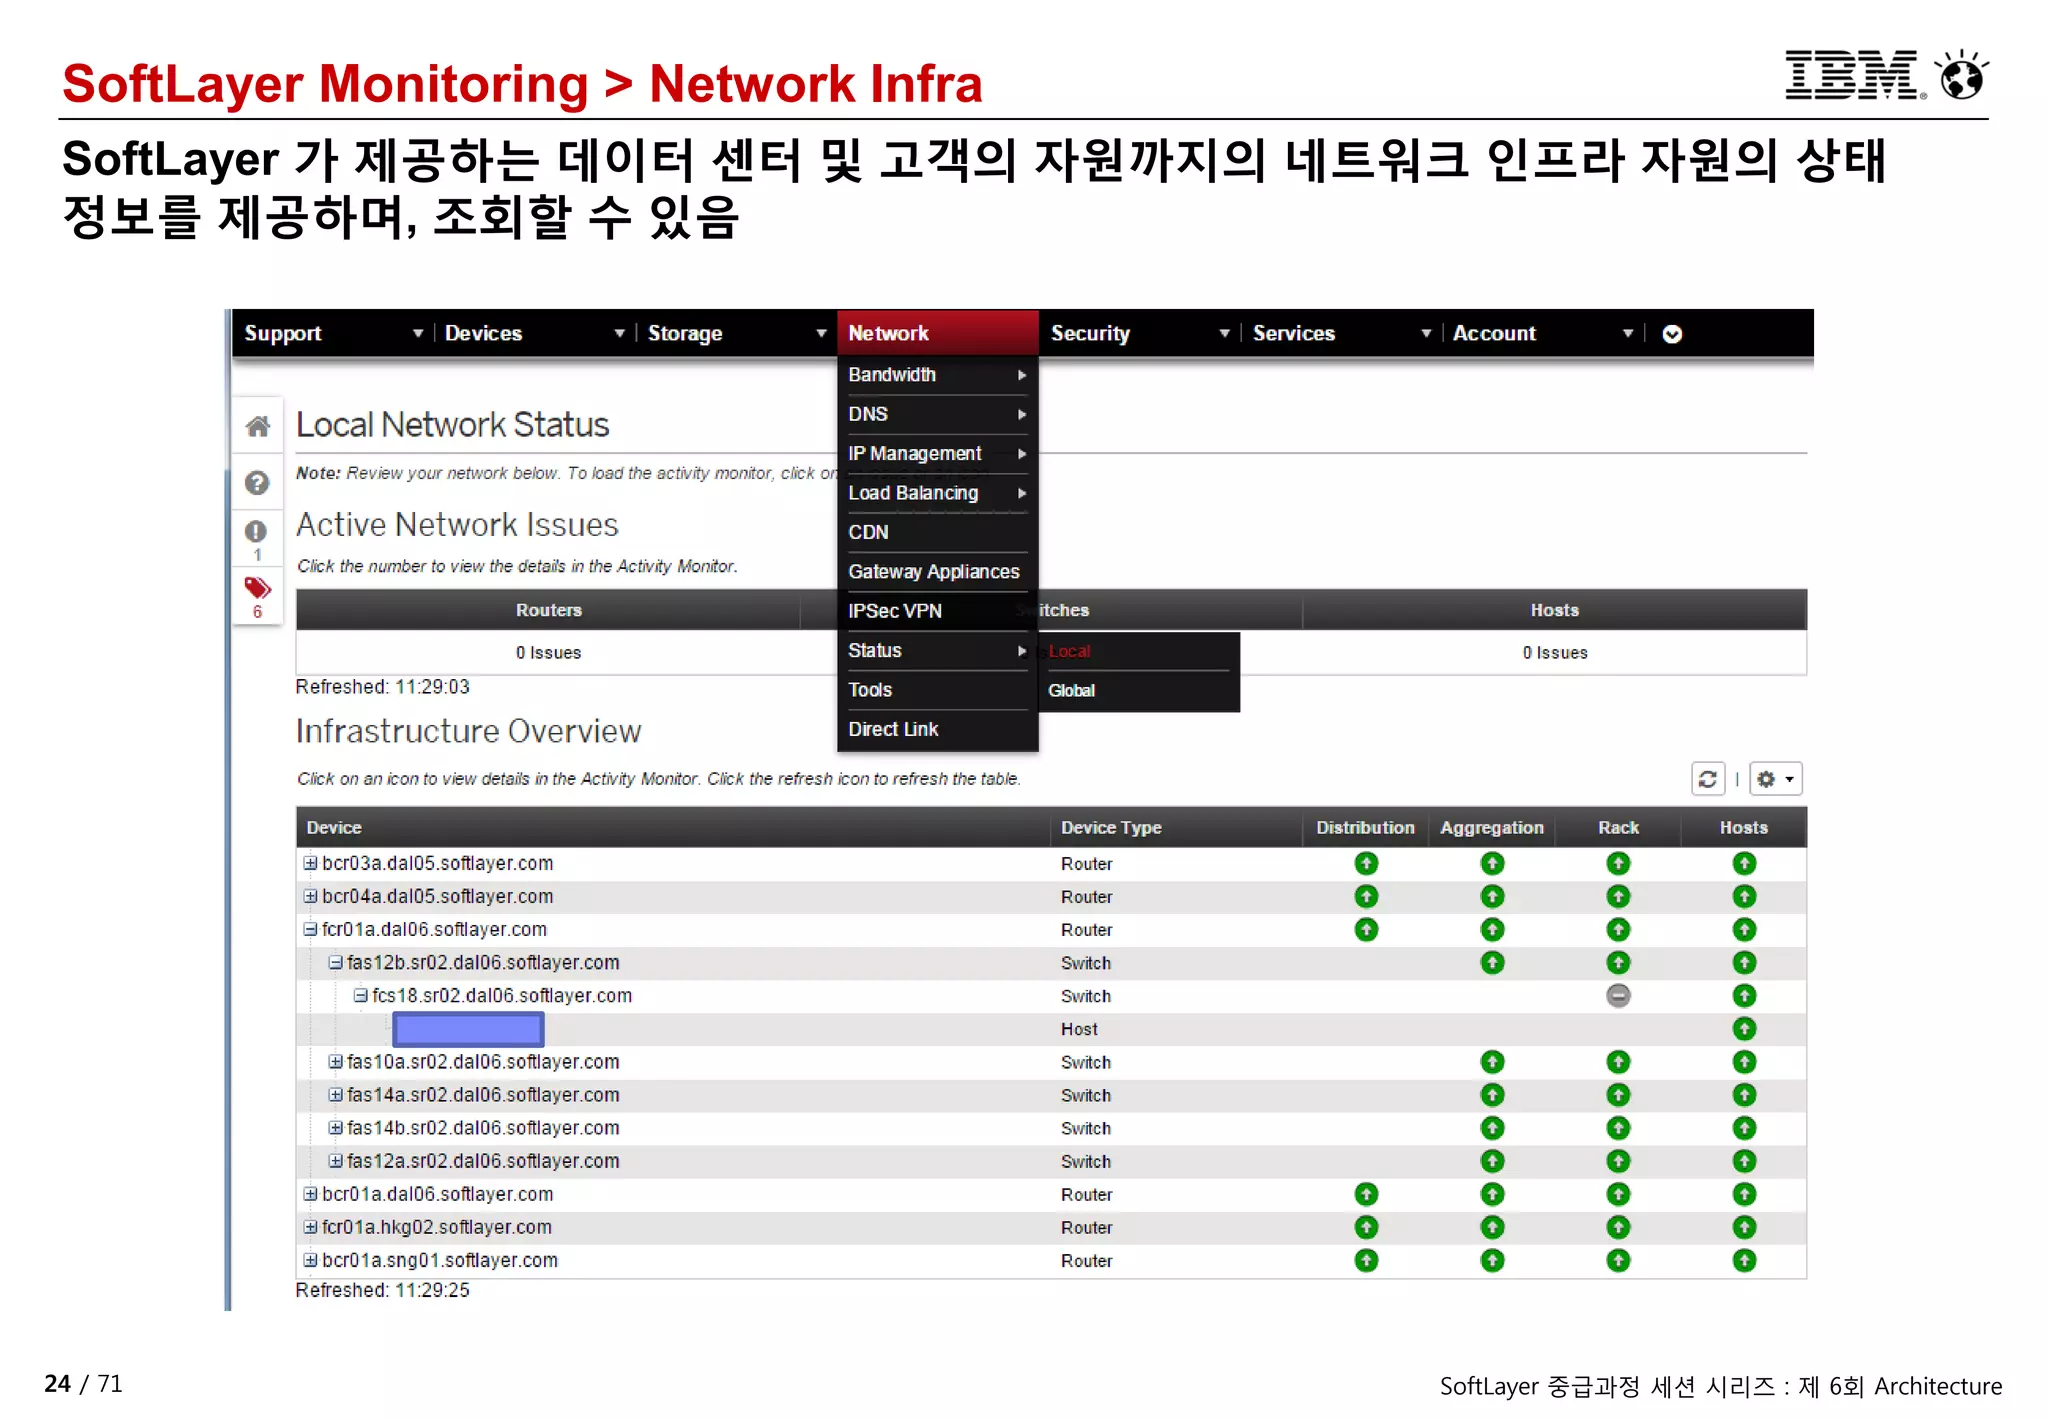Click Rack status icon for fas14a.sr02
Image resolution: width=2048 pixels, height=1418 pixels.
(x=1618, y=1095)
